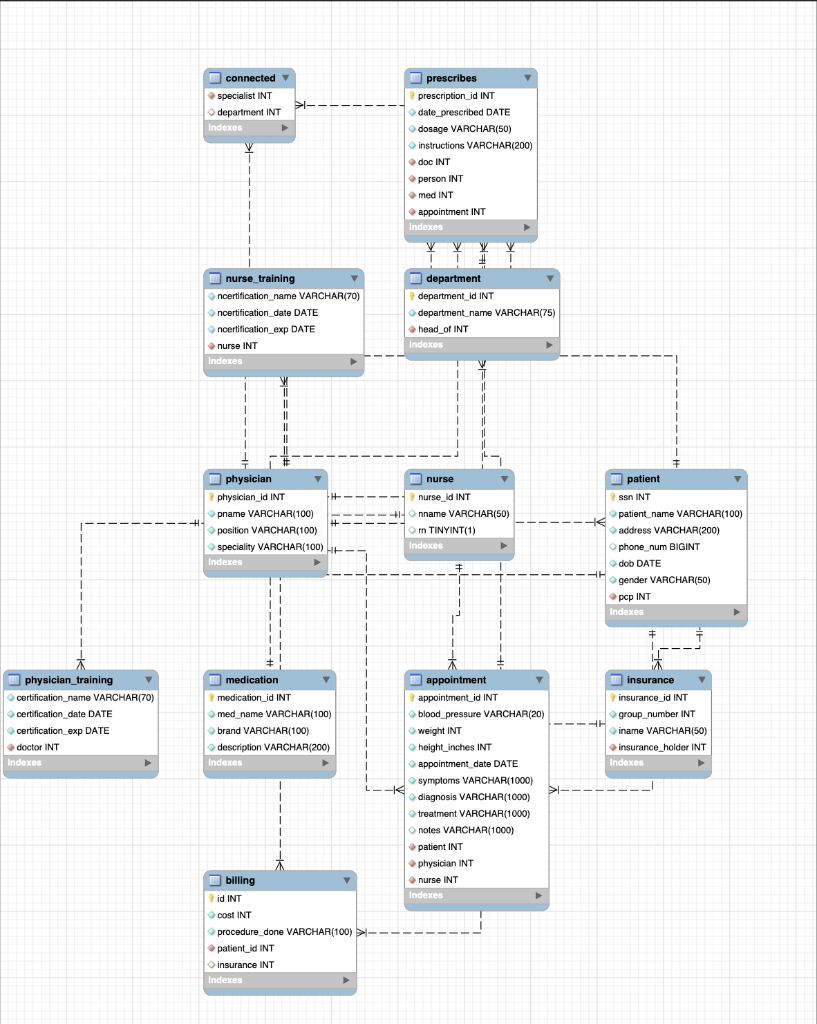Click the table icon on the prescribes header
Viewport: 817px width, 1024px height.
tap(414, 78)
